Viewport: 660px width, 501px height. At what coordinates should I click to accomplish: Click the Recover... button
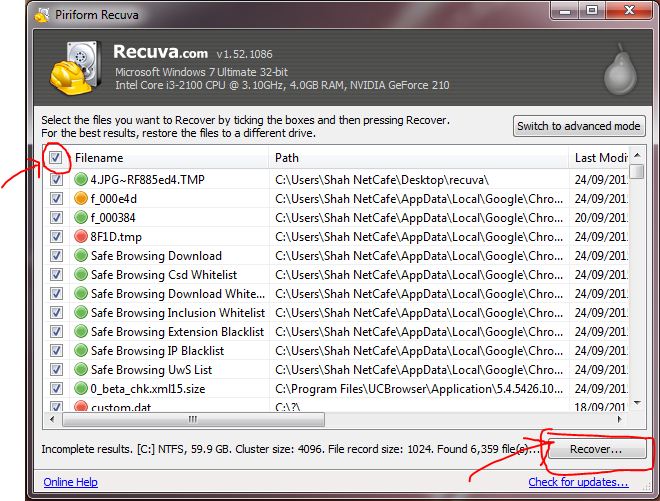coord(596,449)
